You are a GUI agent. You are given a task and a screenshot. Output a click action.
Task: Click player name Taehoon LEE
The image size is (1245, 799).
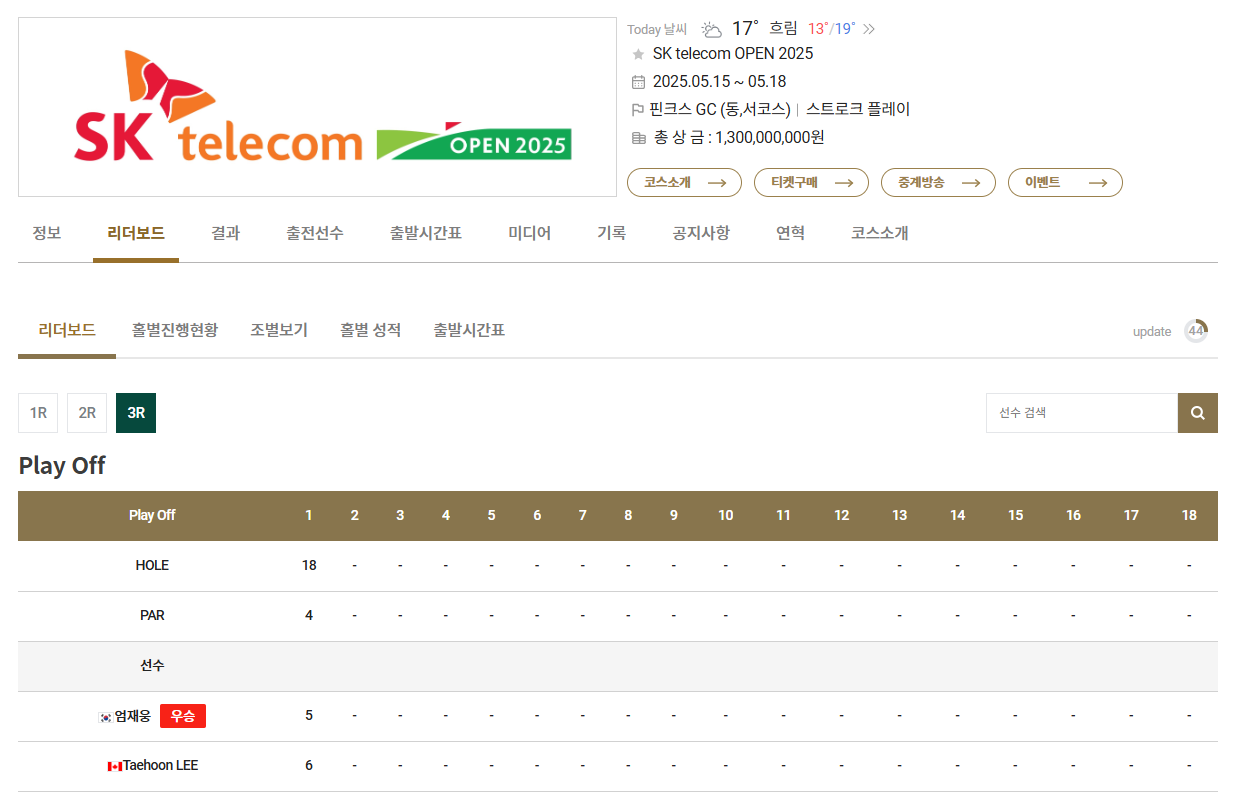pos(160,766)
